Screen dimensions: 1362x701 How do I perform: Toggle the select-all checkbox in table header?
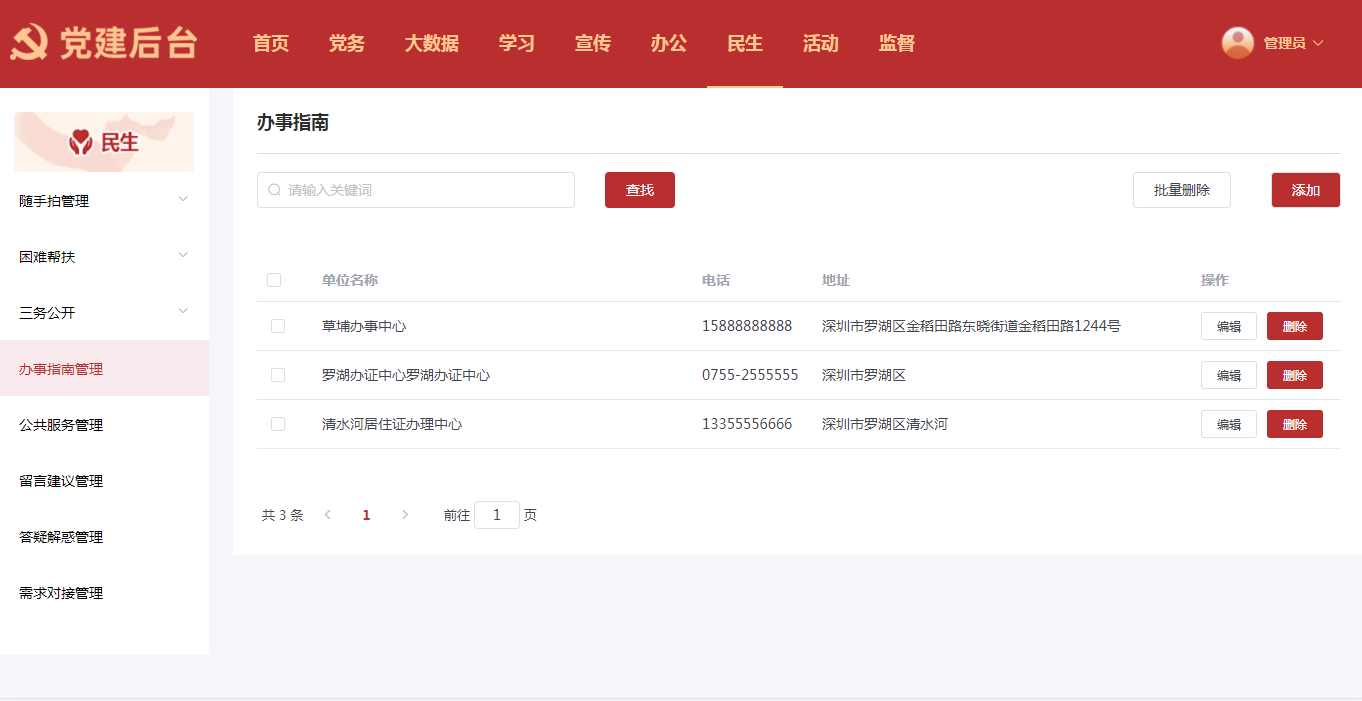click(x=274, y=280)
